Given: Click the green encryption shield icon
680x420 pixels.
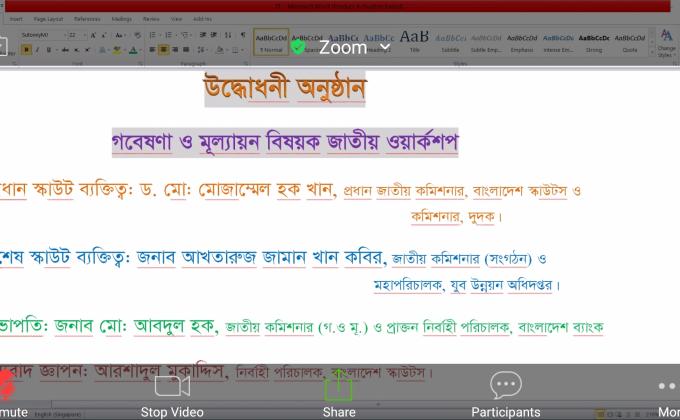Looking at the screenshot, I should (298, 47).
